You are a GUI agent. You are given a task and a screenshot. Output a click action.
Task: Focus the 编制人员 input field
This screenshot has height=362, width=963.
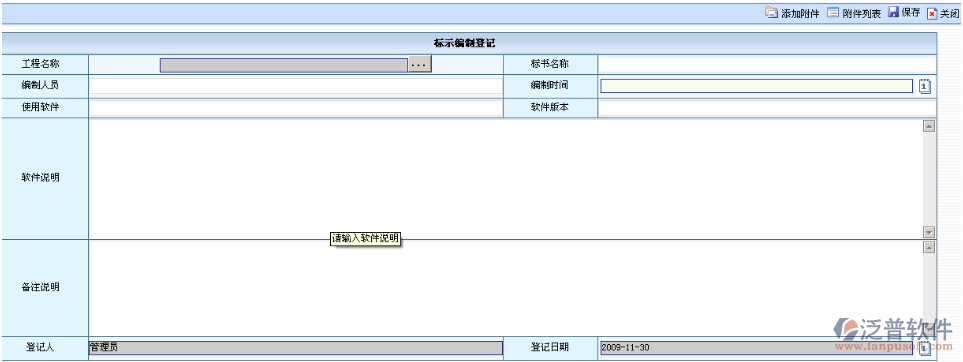[295, 86]
